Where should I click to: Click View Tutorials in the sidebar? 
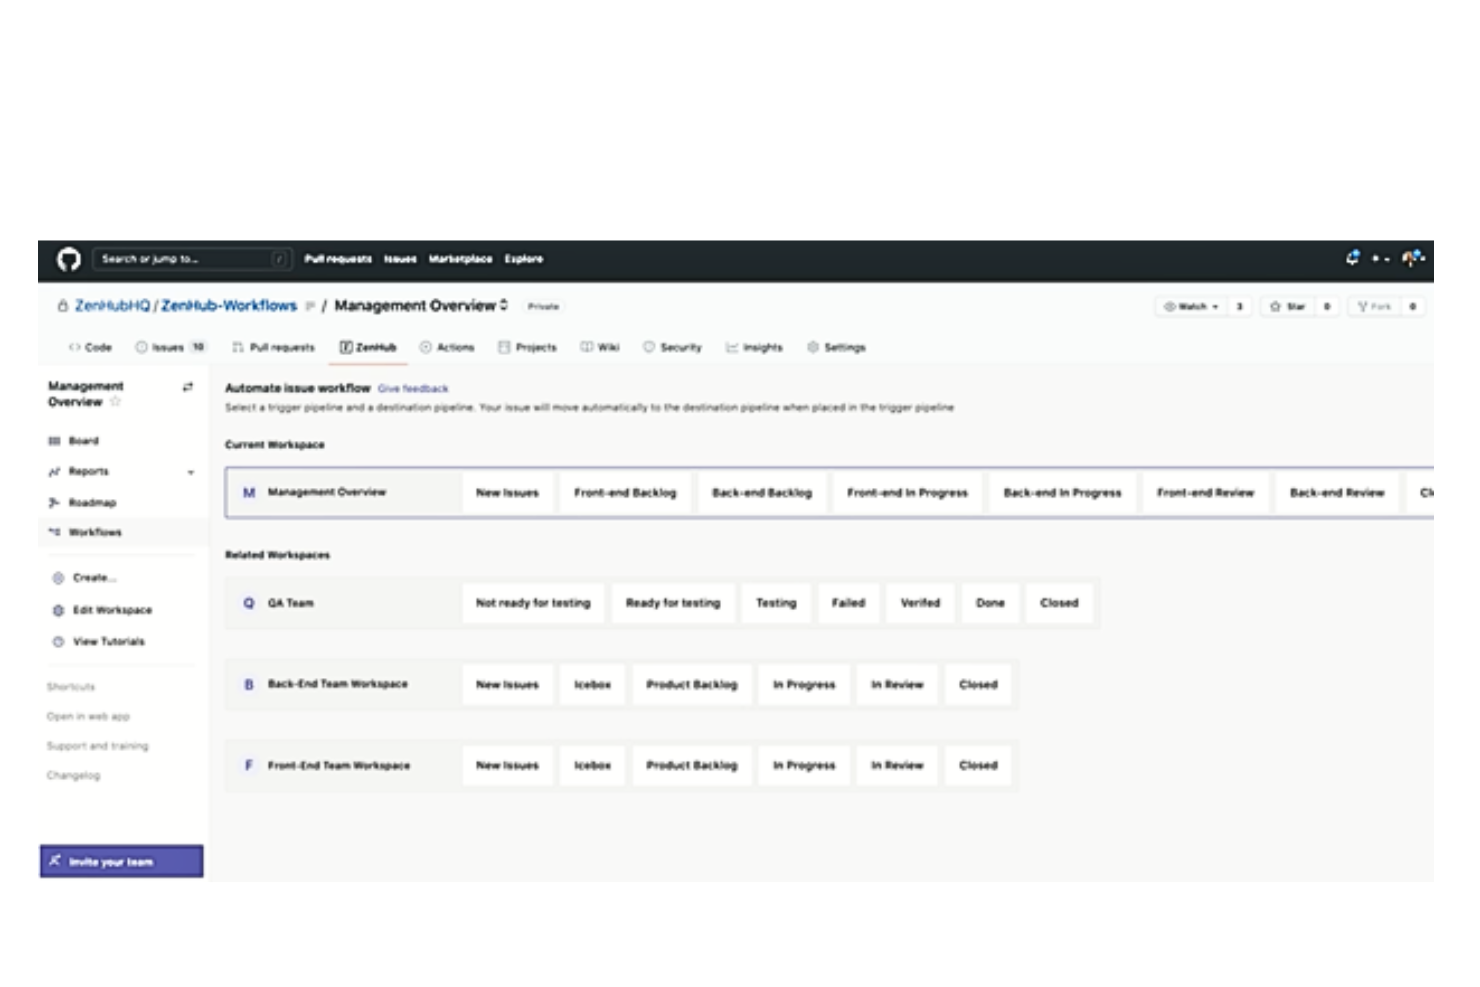tap(98, 642)
